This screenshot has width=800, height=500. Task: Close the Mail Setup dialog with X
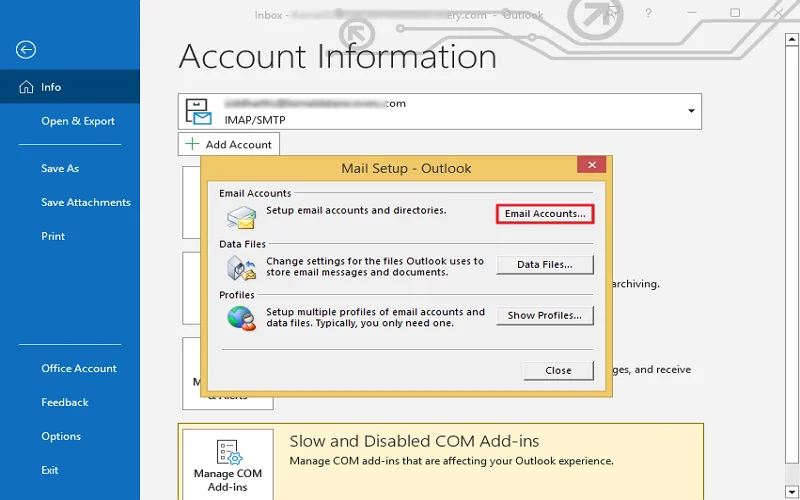(x=592, y=165)
